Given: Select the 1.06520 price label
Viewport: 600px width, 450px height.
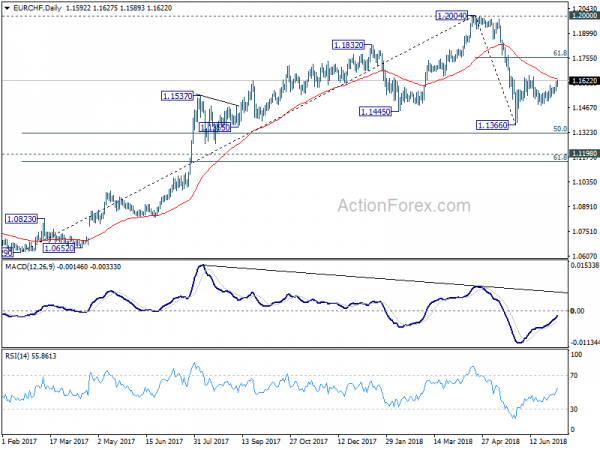Looking at the screenshot, I should pos(59,248).
